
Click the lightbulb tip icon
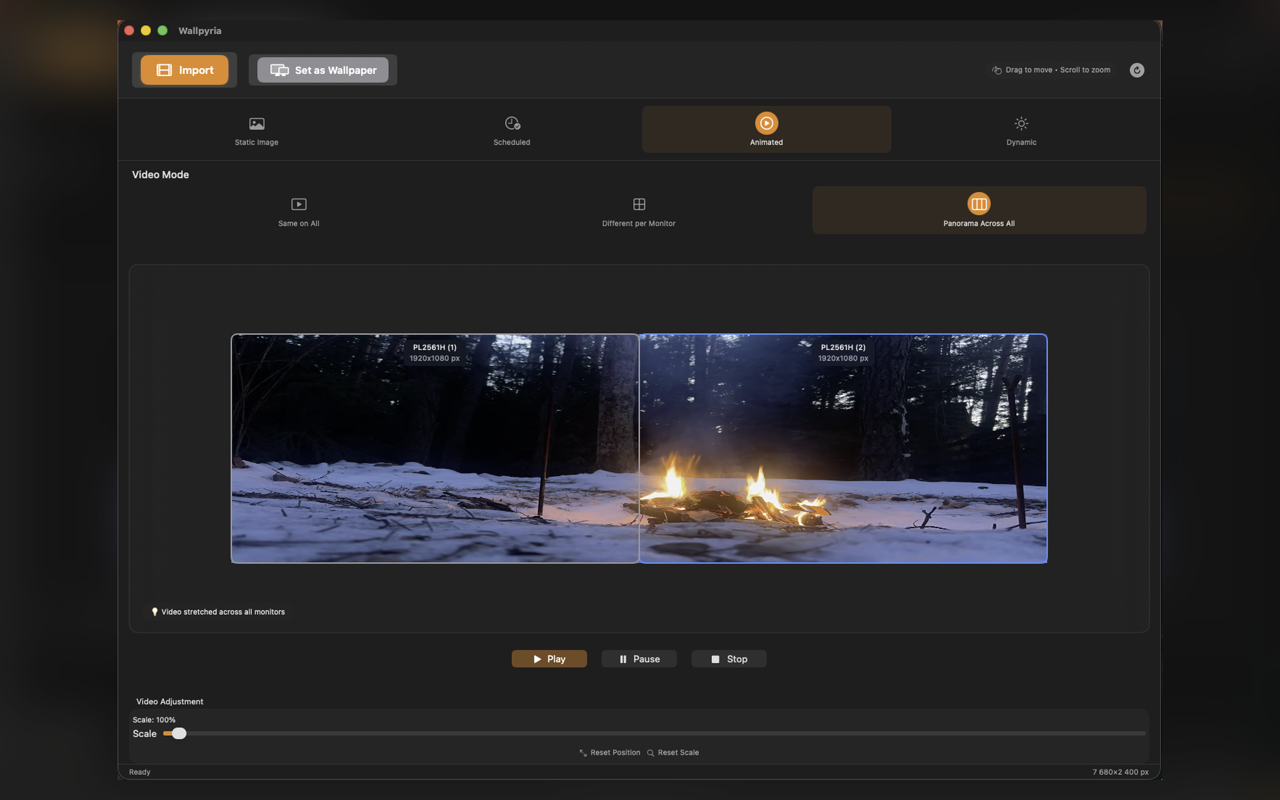coord(155,612)
